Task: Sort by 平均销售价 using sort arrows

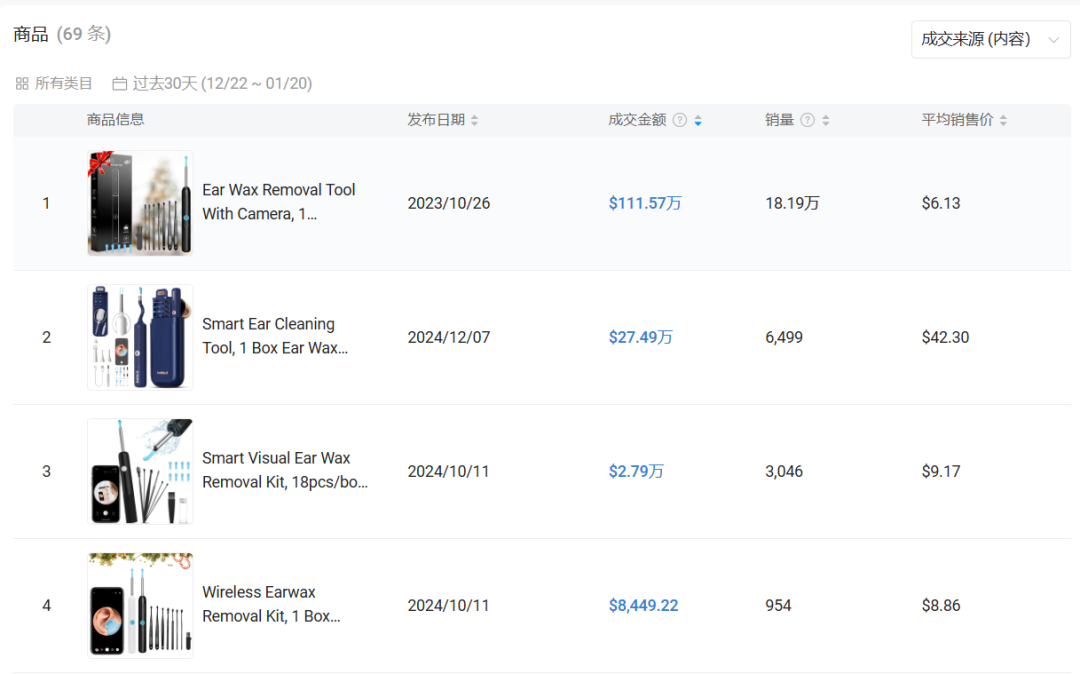Action: 1003,120
